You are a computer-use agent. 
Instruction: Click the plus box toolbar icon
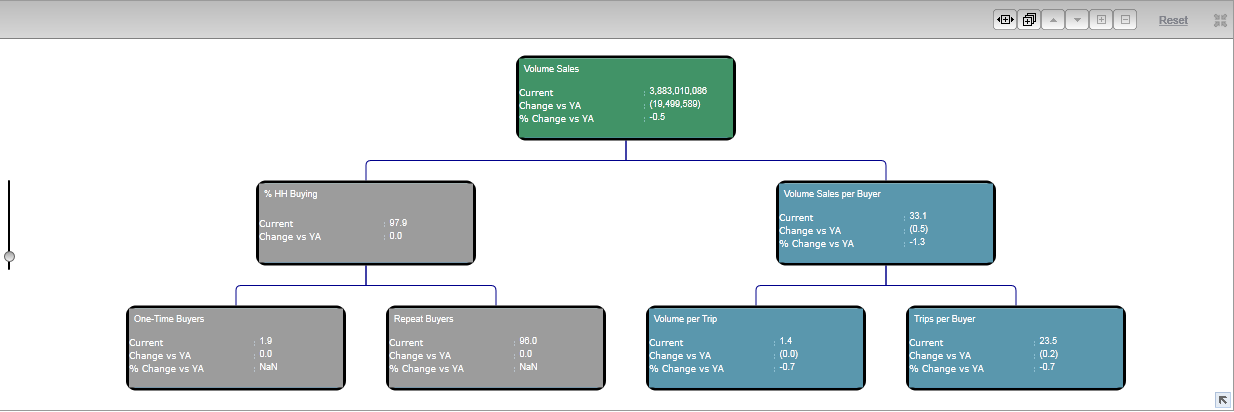[x=1100, y=20]
